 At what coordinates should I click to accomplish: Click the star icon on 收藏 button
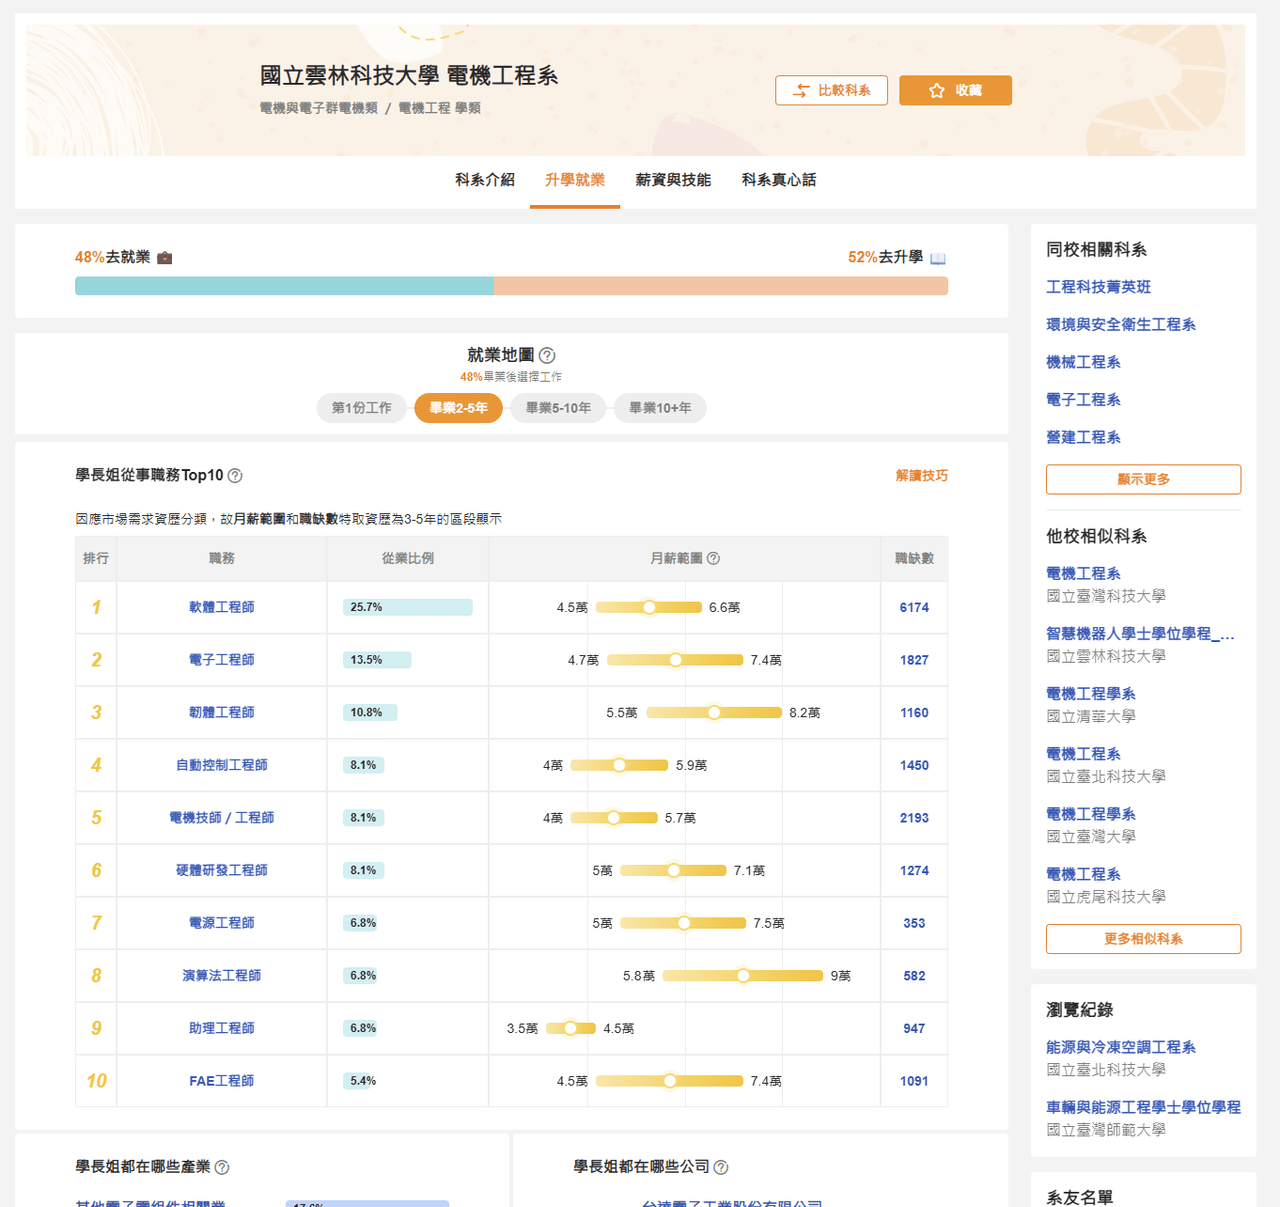(937, 91)
